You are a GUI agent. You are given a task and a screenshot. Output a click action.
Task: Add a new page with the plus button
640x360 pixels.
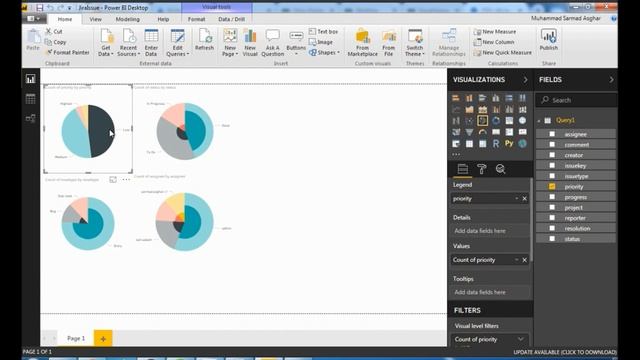click(x=103, y=338)
